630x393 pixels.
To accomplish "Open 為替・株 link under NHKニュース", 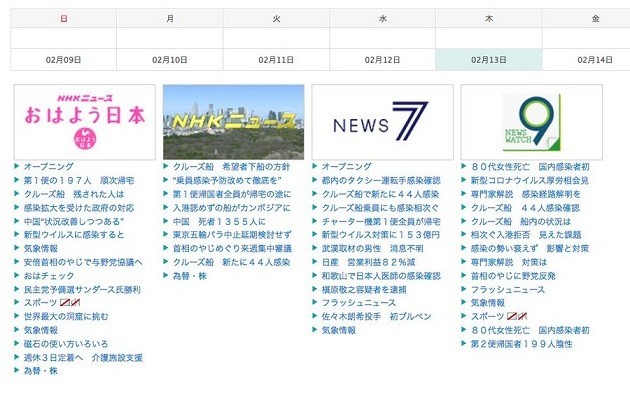I will (x=190, y=276).
